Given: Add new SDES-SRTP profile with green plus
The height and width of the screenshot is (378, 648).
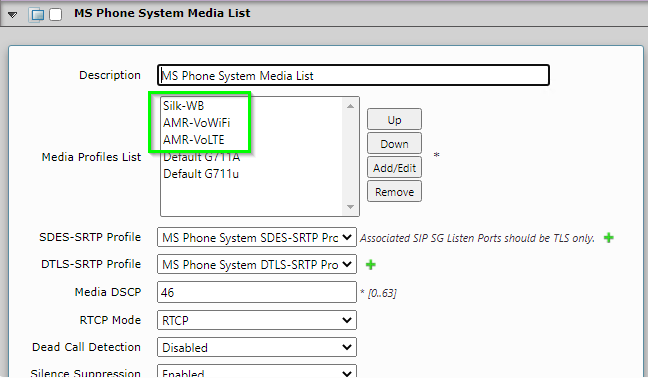Looking at the screenshot, I should click(609, 238).
